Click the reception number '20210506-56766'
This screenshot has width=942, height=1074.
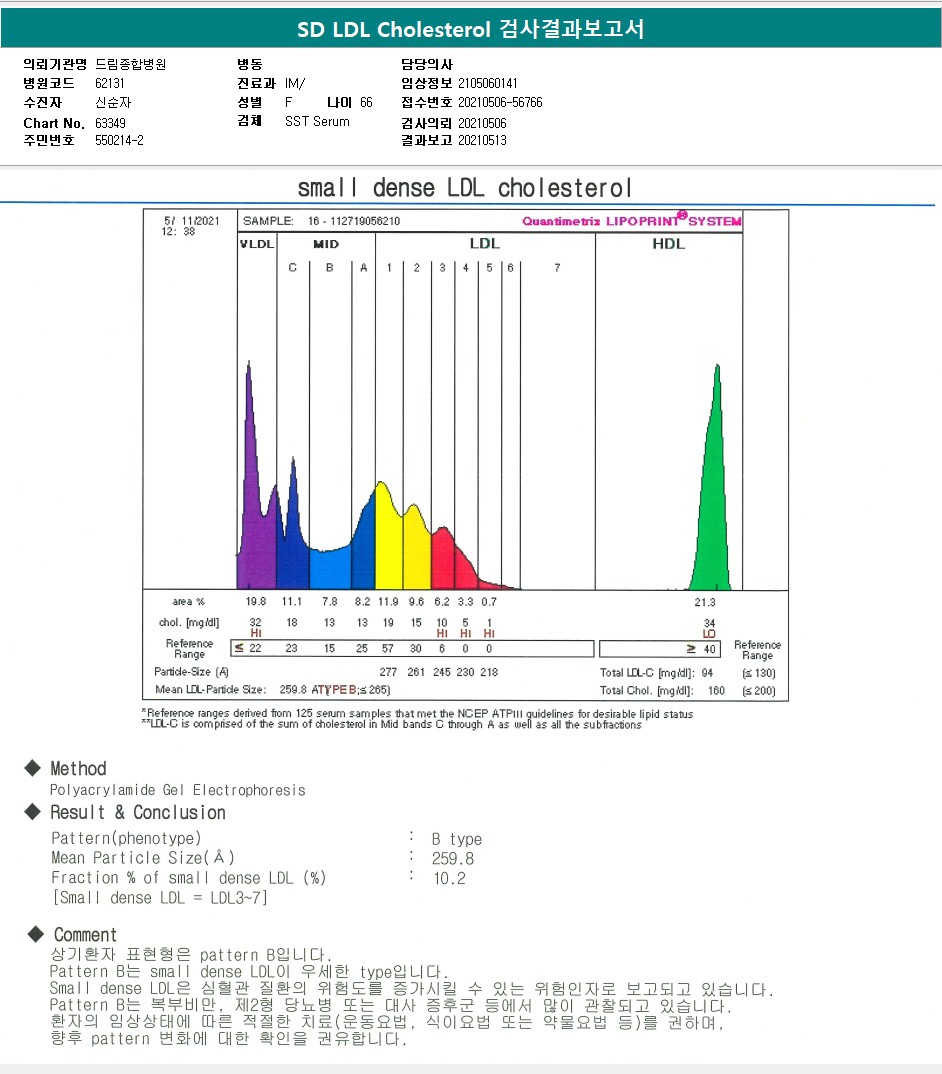[x=500, y=102]
